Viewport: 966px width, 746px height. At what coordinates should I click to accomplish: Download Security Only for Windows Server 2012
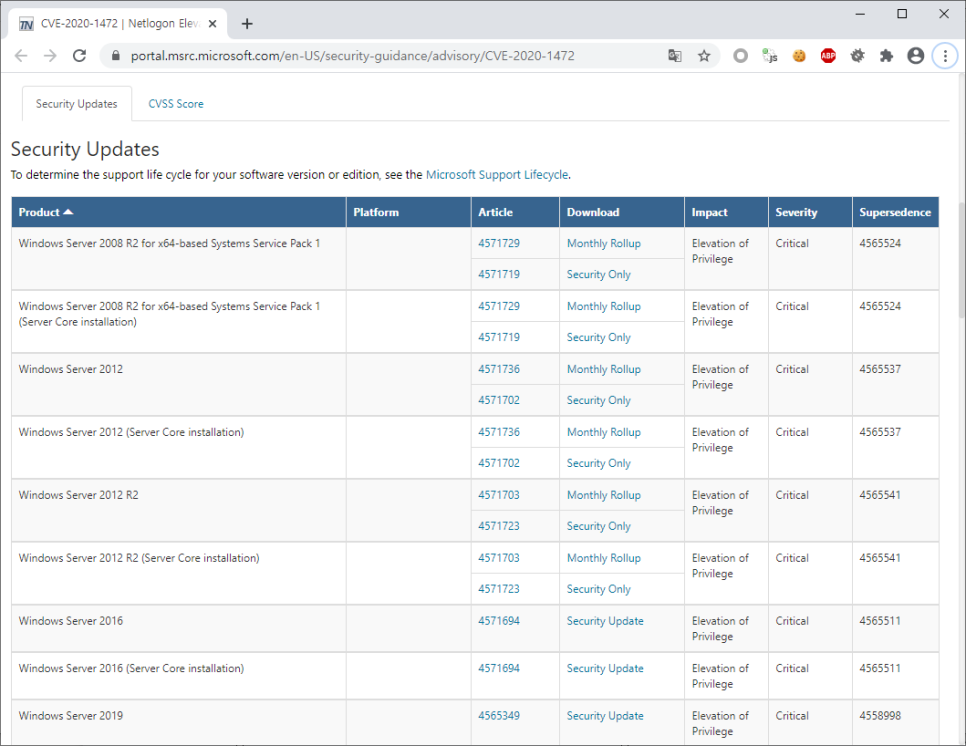point(599,400)
